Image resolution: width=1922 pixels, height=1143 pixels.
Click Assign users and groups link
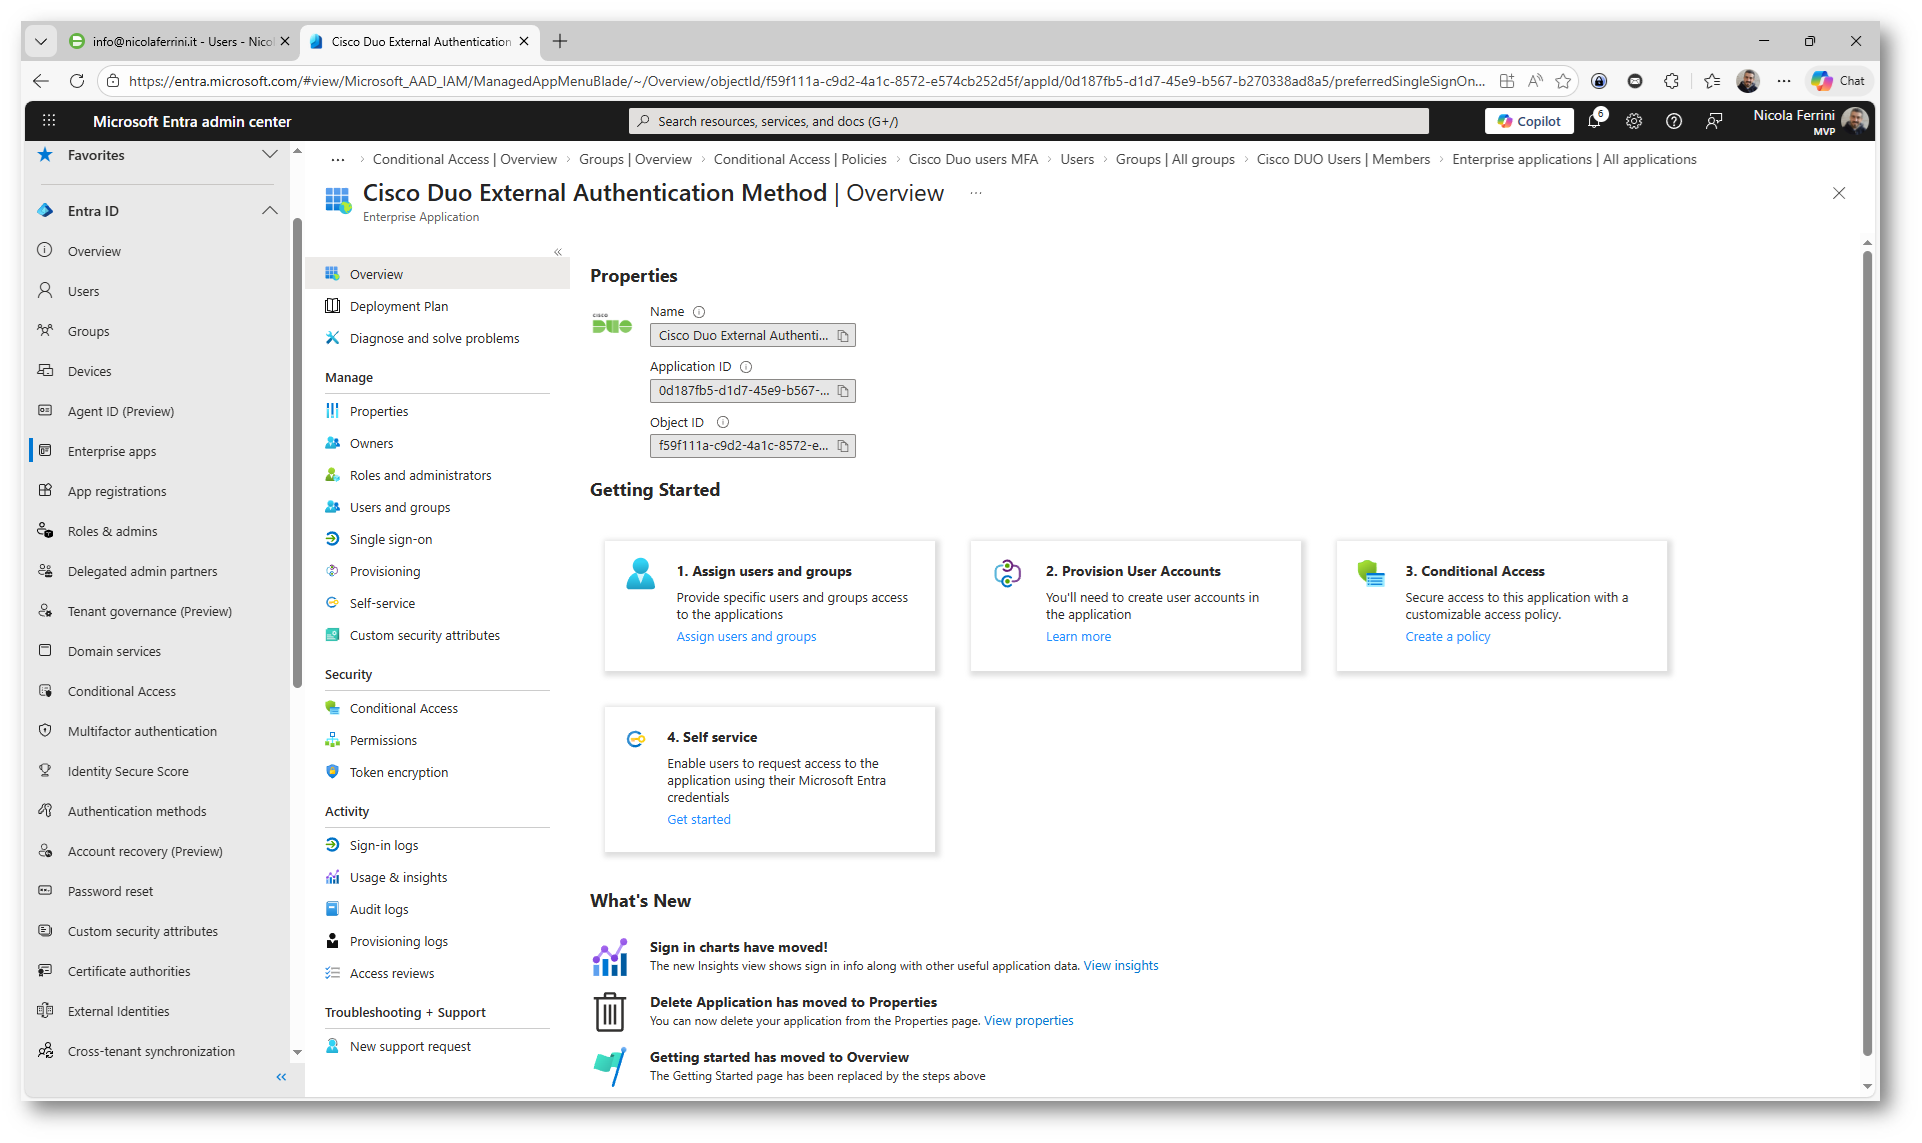click(746, 637)
